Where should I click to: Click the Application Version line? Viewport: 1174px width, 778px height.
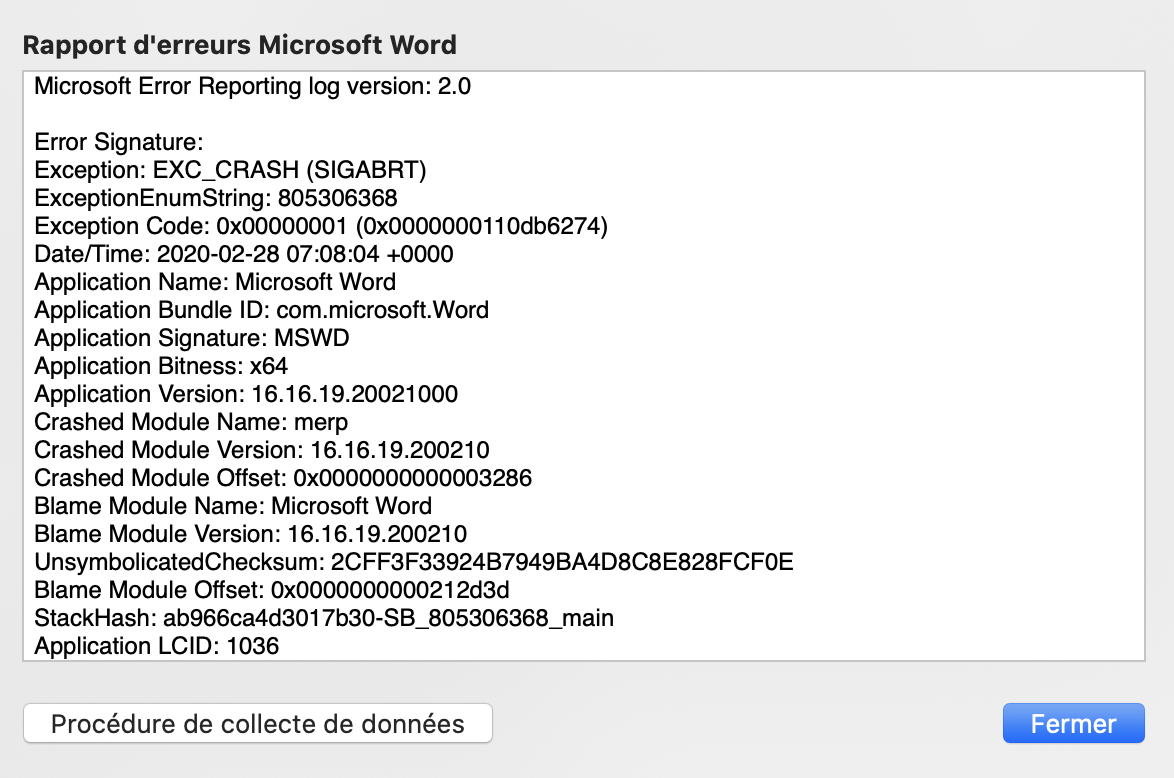click(x=246, y=394)
